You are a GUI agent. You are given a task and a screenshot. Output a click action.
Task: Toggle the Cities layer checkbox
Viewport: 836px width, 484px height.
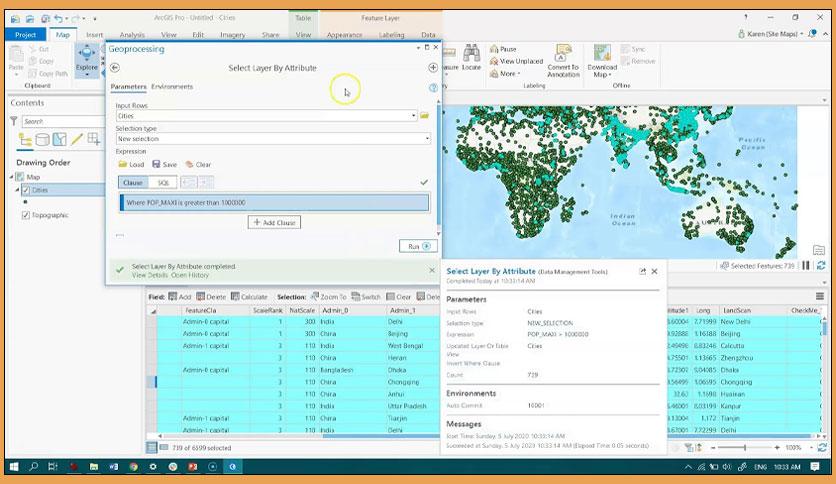(x=26, y=190)
